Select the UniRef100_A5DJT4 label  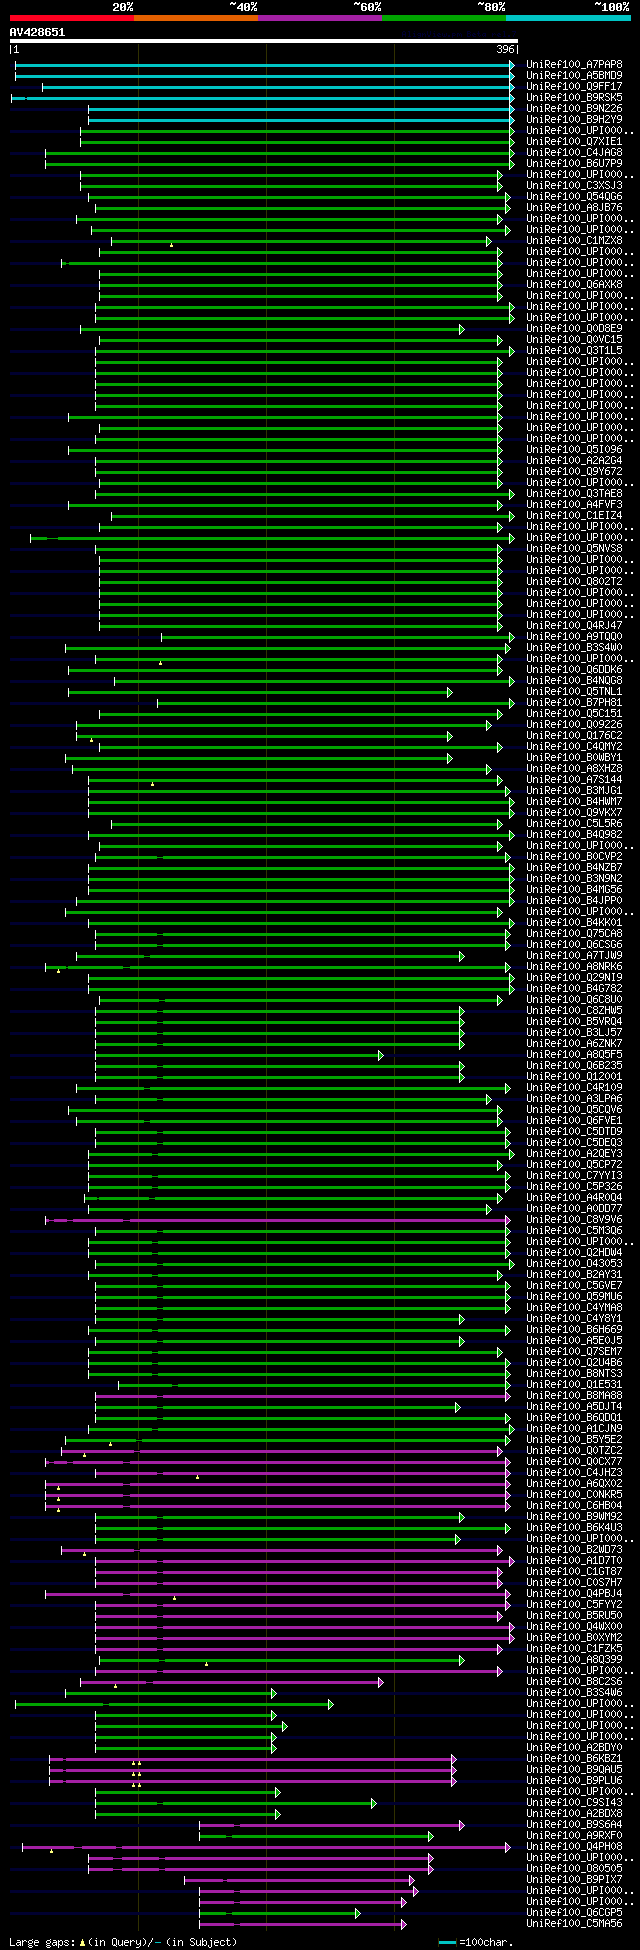[x=574, y=1407]
